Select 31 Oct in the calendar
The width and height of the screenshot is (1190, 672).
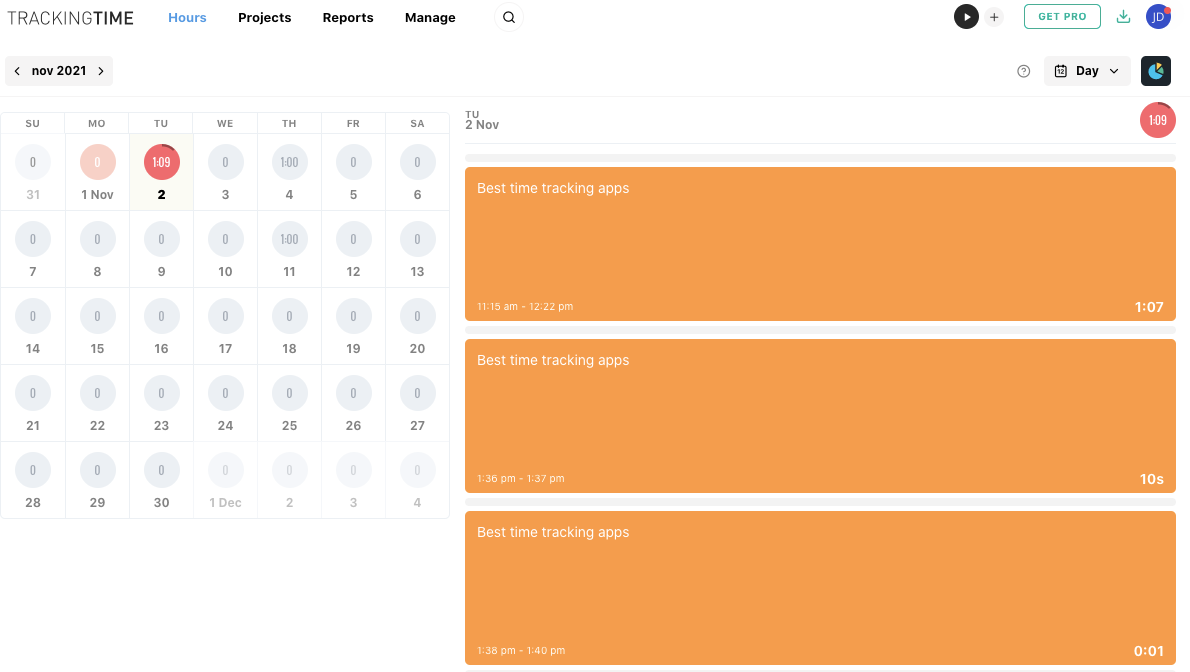click(x=33, y=172)
